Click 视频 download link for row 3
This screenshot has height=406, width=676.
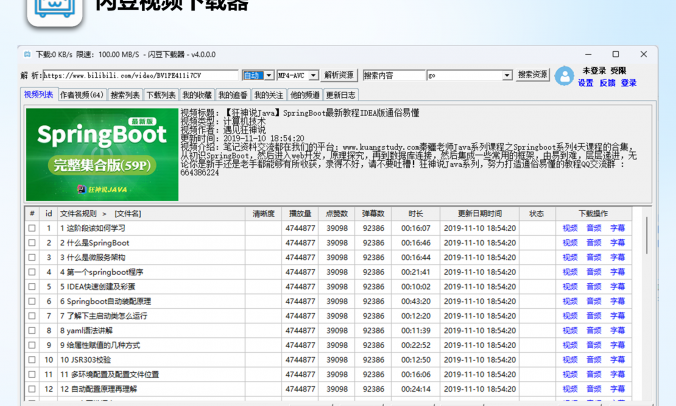570,257
